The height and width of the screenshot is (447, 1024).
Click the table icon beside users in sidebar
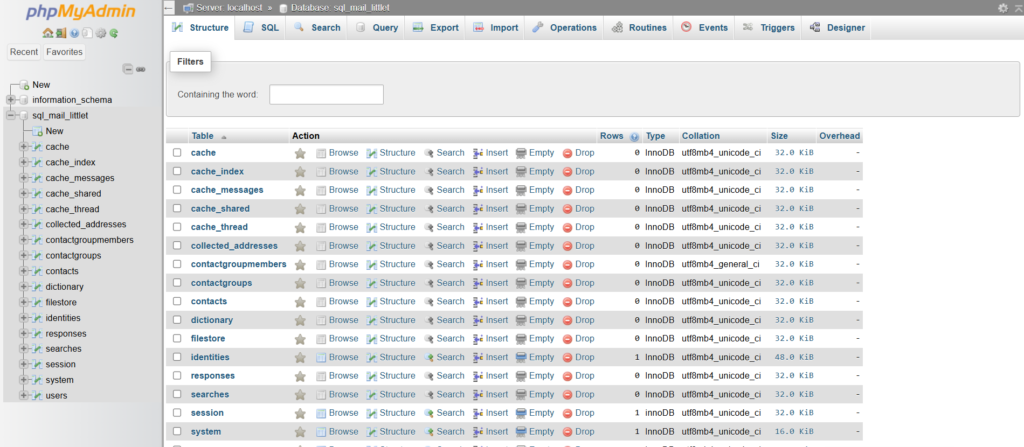tap(38, 395)
